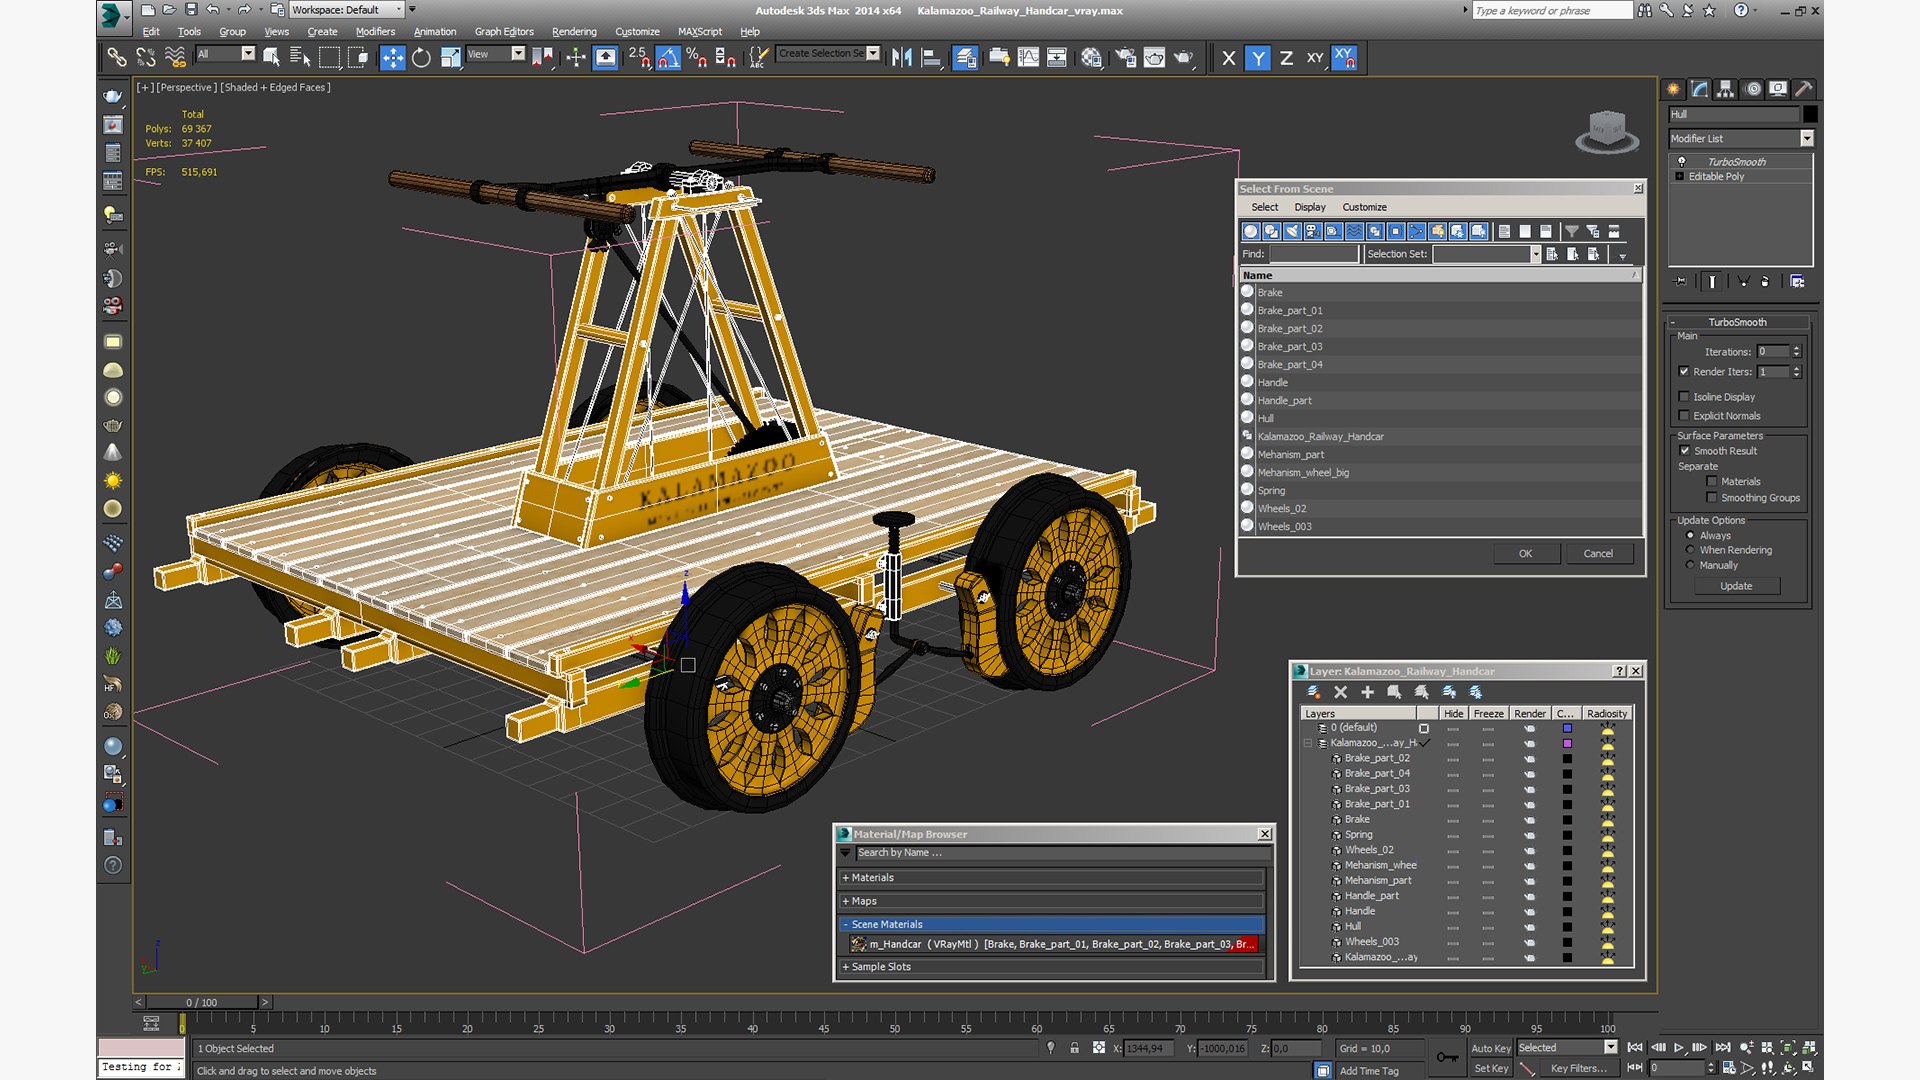Open the MAXScript menu

[700, 32]
